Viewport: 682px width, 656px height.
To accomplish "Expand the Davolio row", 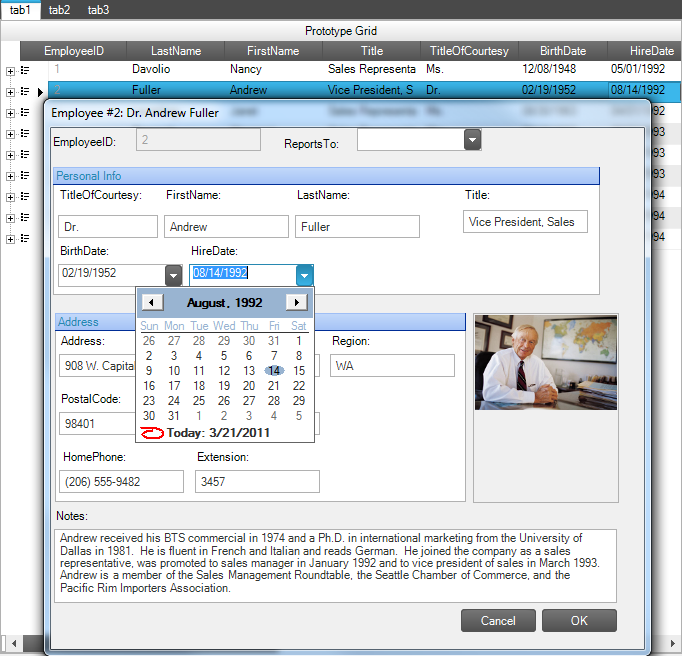I will point(10,71).
